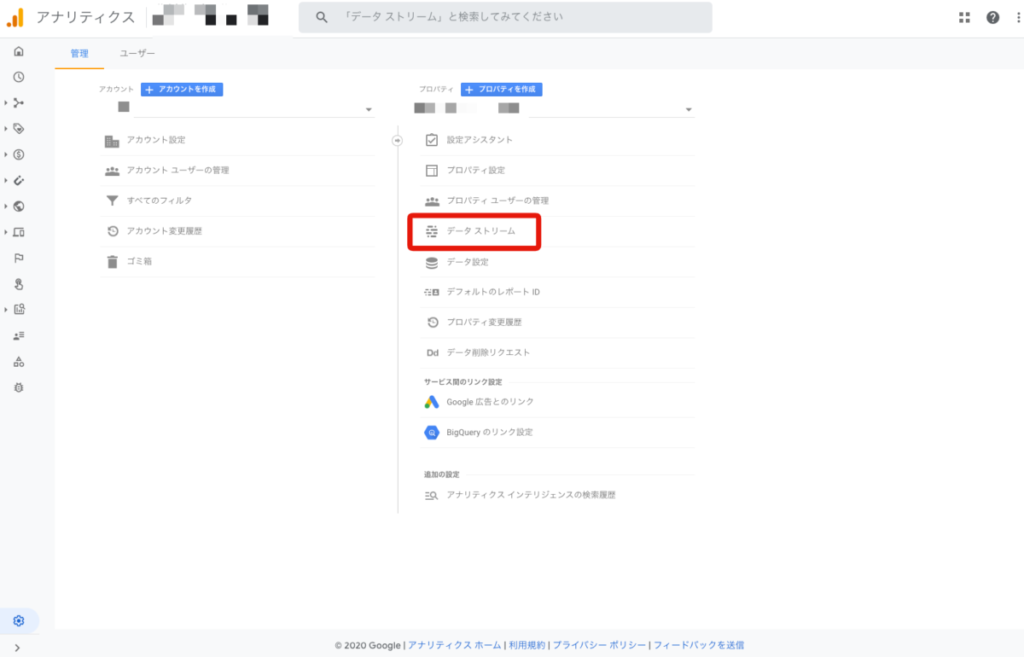Click the trash icon for ゴミ箱
The image size is (1024, 657).
pos(112,262)
